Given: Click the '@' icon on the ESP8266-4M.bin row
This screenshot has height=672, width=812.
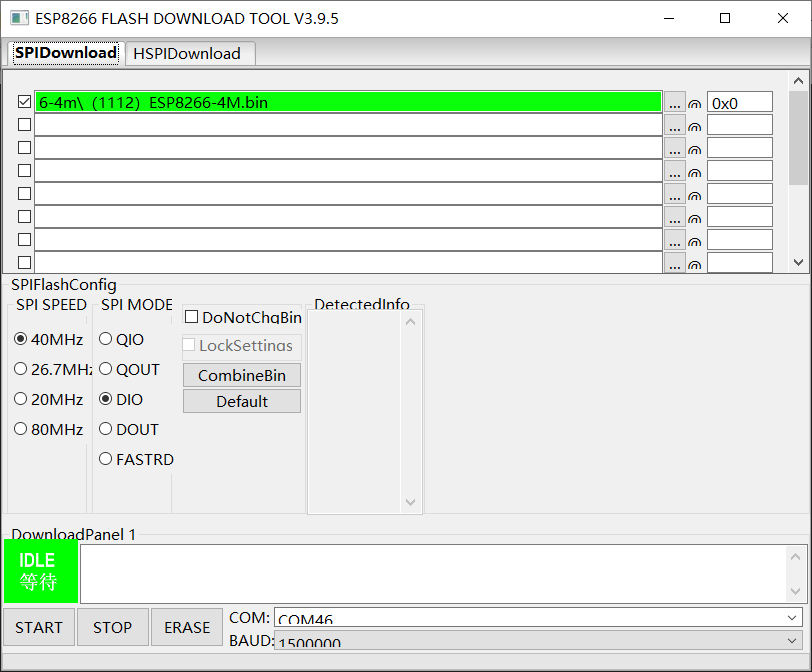Looking at the screenshot, I should (x=694, y=104).
